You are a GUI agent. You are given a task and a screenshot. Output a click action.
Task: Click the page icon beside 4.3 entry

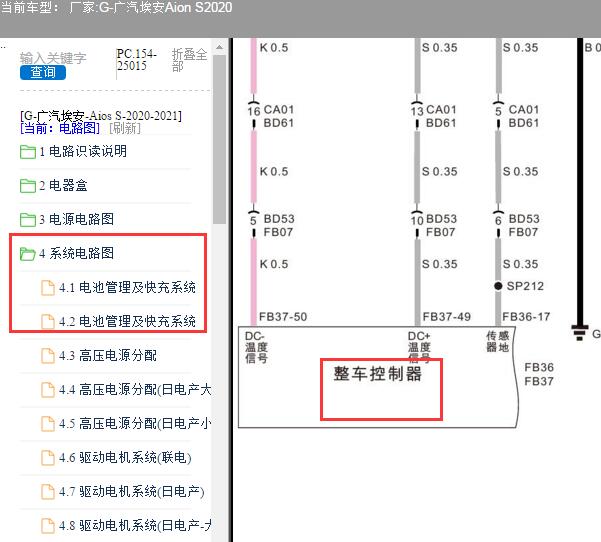[48, 356]
